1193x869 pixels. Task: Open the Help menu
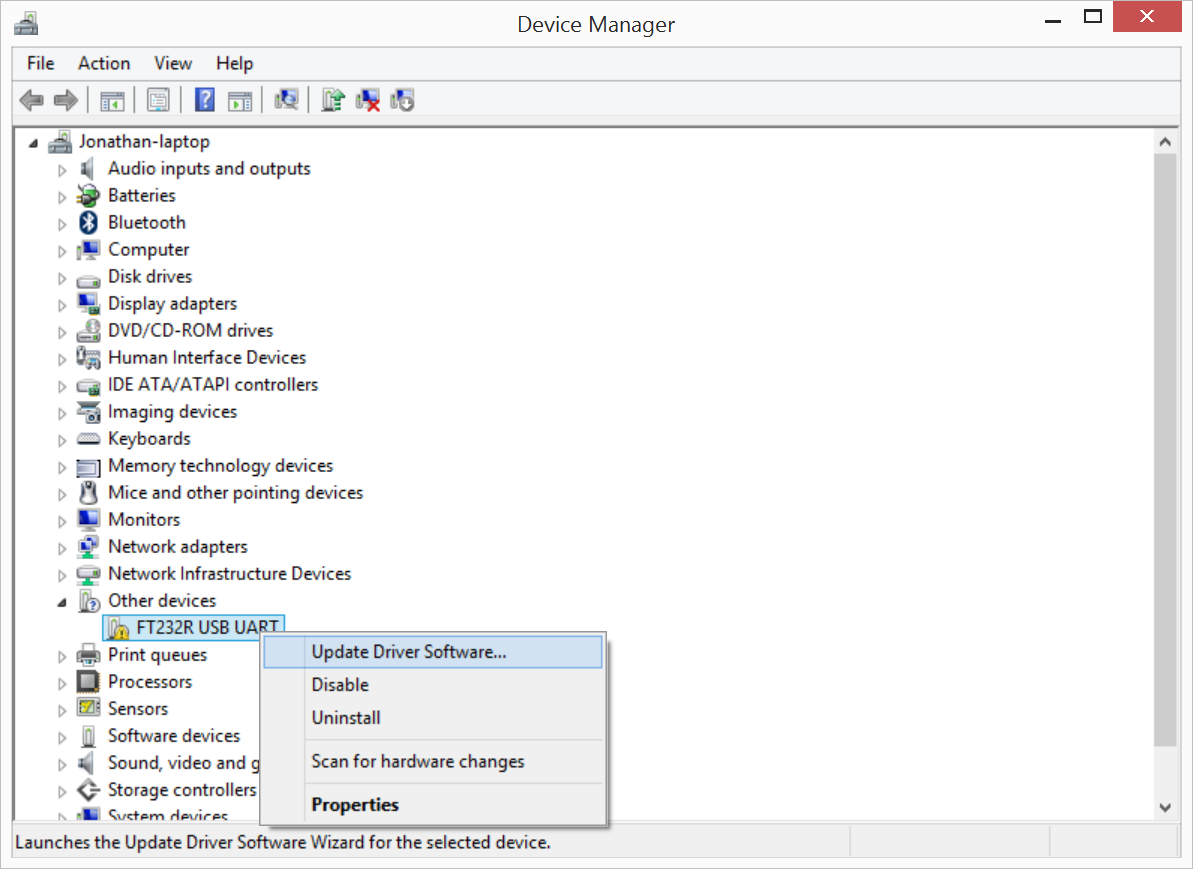[x=234, y=63]
